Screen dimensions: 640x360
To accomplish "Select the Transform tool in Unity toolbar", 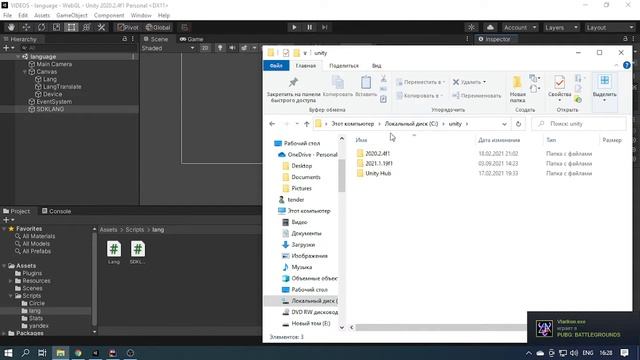I will 86,27.
